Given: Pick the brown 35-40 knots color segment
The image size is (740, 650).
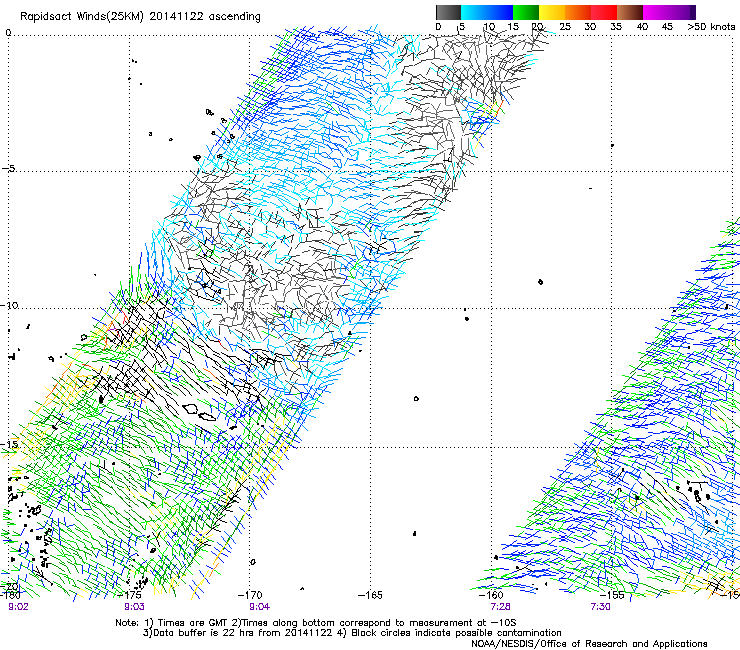Looking at the screenshot, I should (630, 12).
